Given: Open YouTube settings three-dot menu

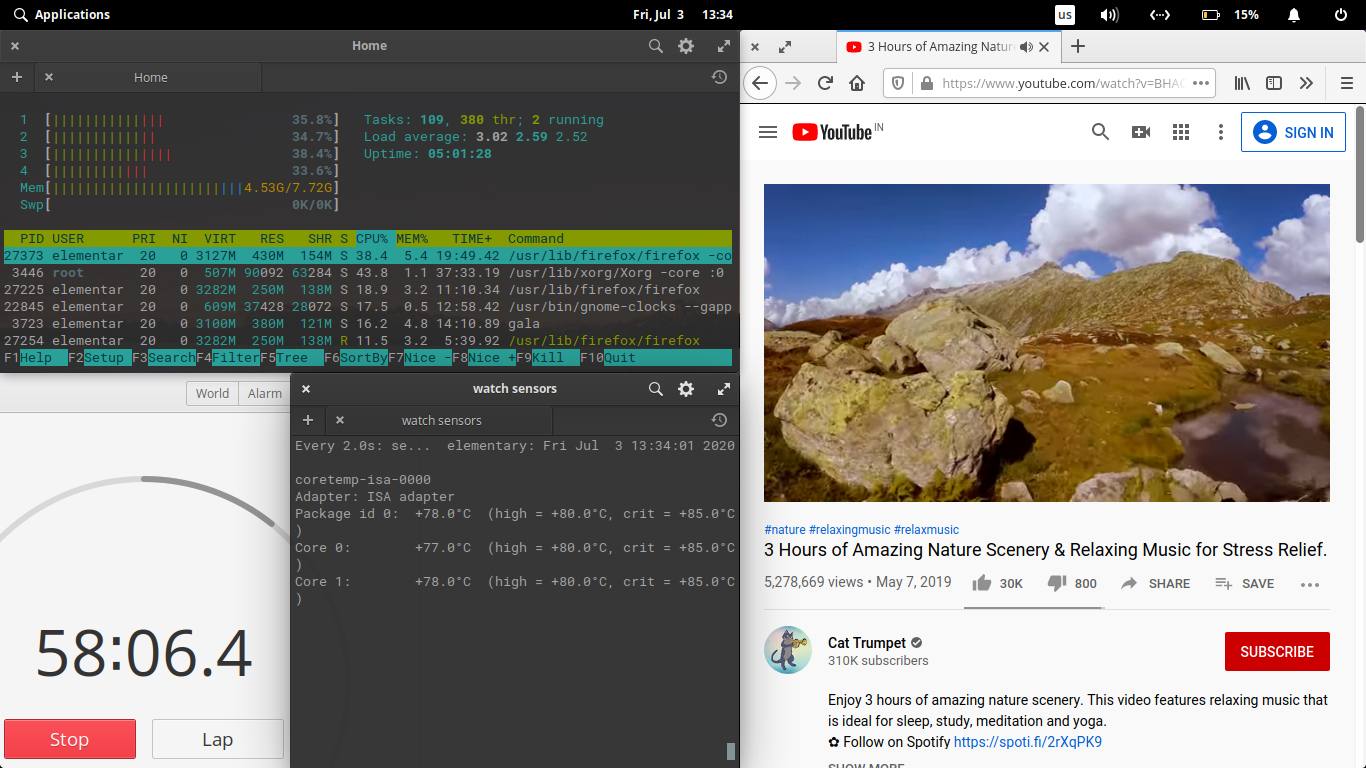Looking at the screenshot, I should (1220, 132).
